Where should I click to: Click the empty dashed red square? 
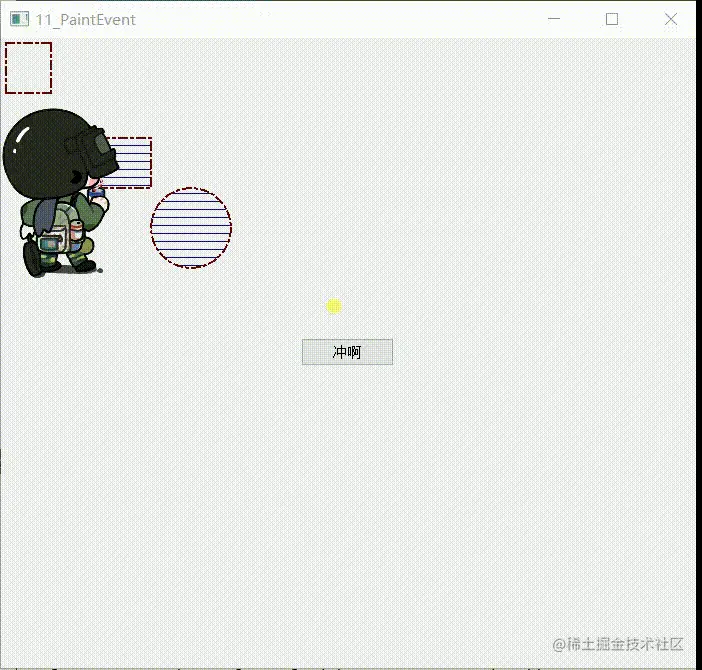(29, 68)
